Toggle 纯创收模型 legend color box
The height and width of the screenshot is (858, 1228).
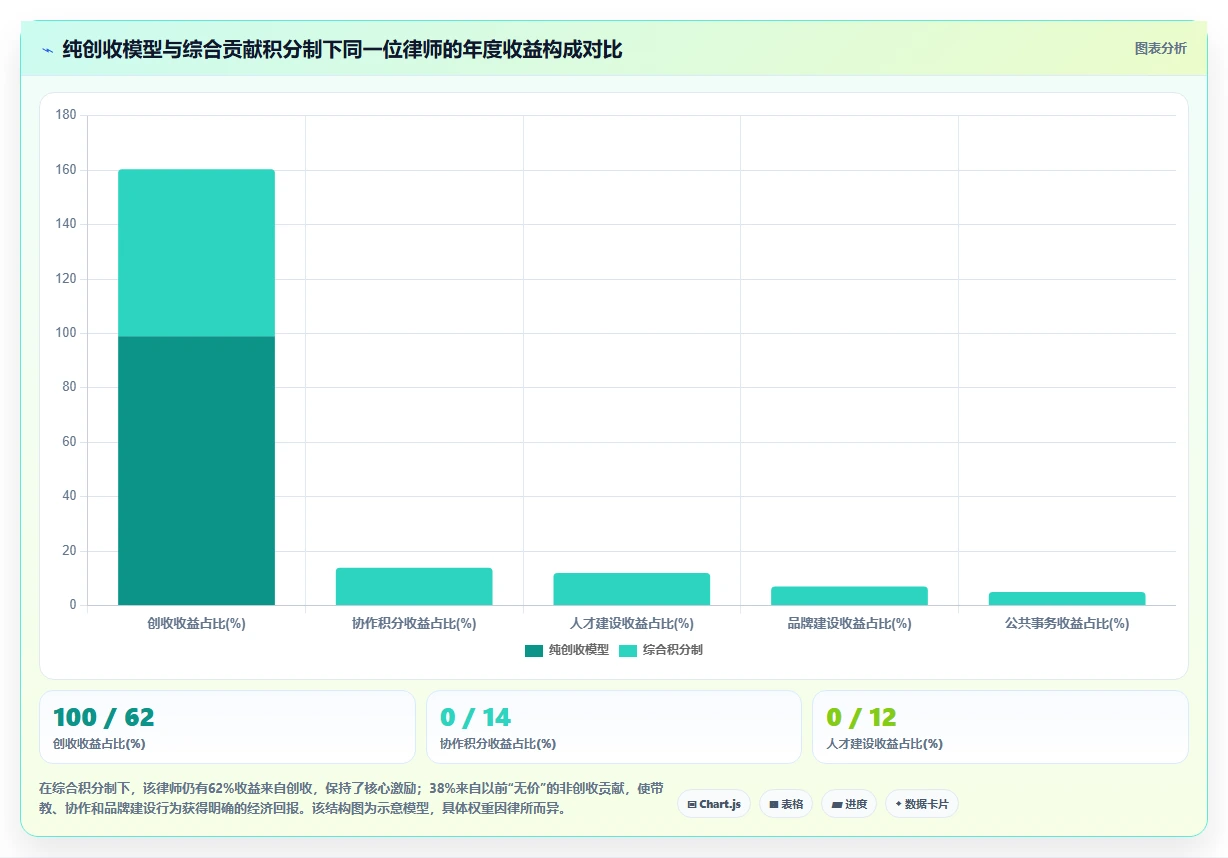click(x=534, y=650)
